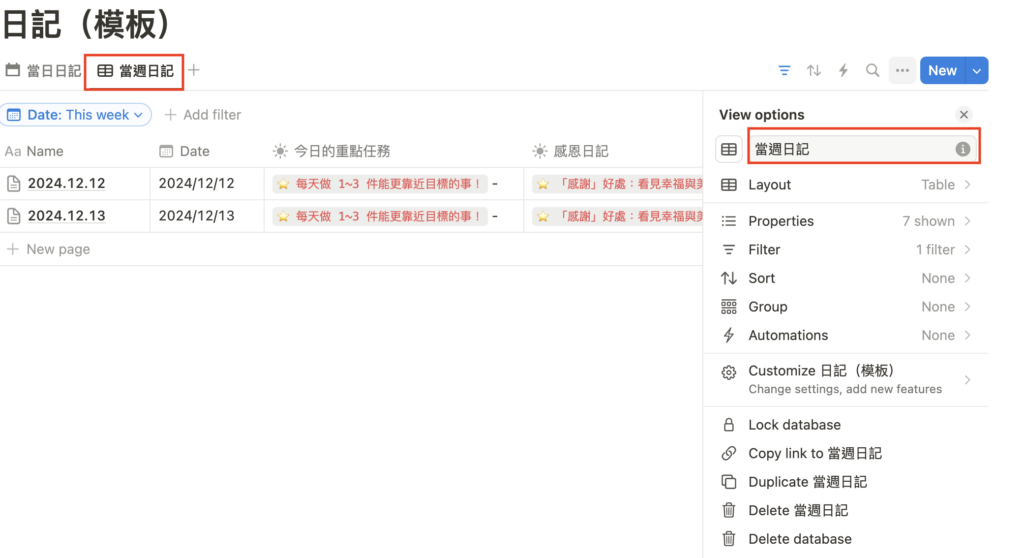Switch to the 當日日記 tab
The width and height of the screenshot is (1024, 558).
click(43, 71)
